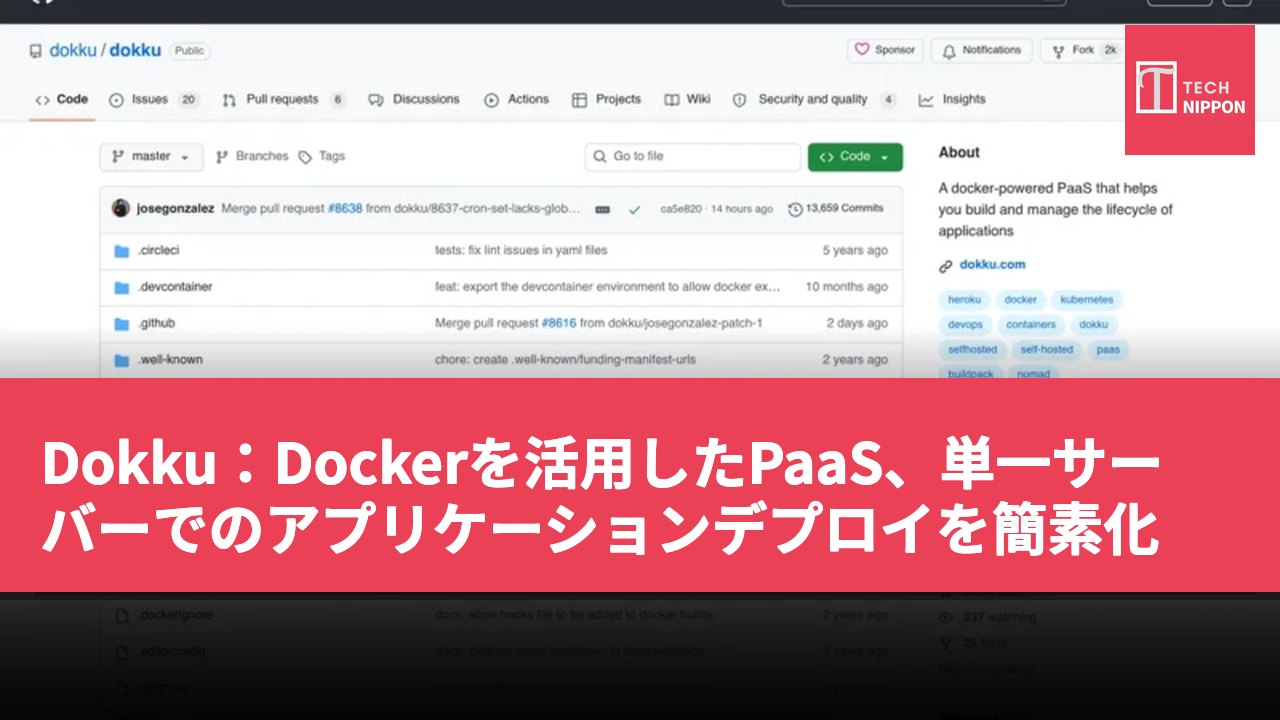The height and width of the screenshot is (720, 1280).
Task: Click the self-hosted topic tag
Action: click(1047, 350)
